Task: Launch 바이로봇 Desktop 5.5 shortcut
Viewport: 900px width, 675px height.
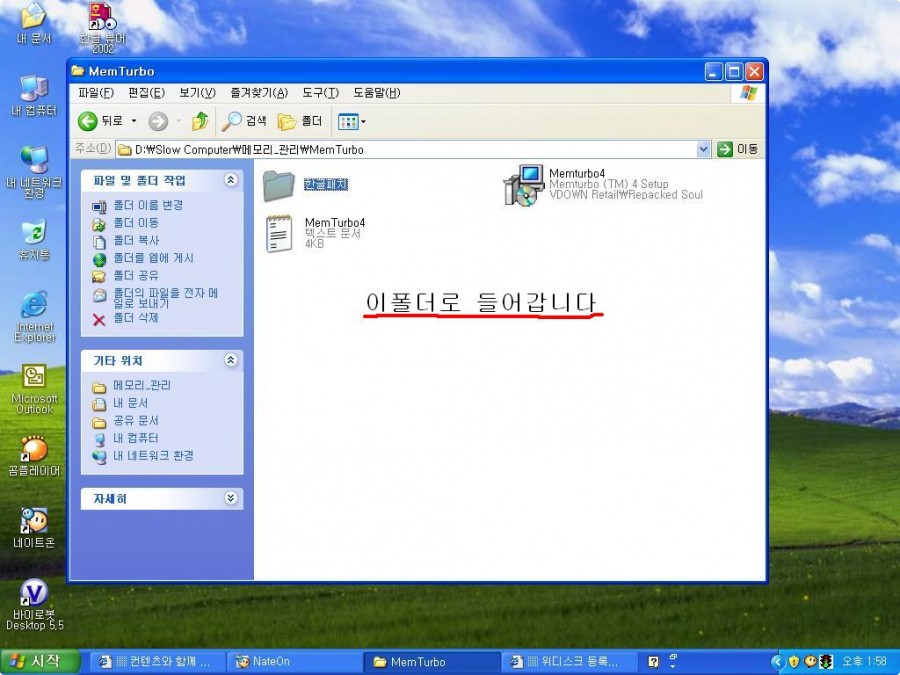Action: click(34, 604)
